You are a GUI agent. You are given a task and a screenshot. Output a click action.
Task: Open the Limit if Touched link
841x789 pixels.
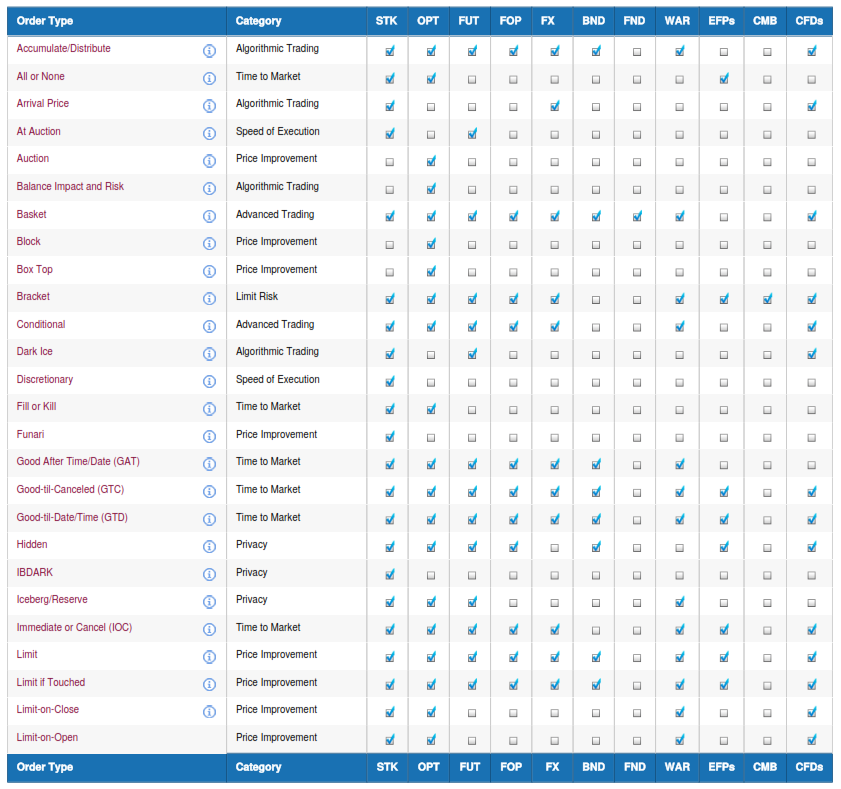tap(51, 683)
